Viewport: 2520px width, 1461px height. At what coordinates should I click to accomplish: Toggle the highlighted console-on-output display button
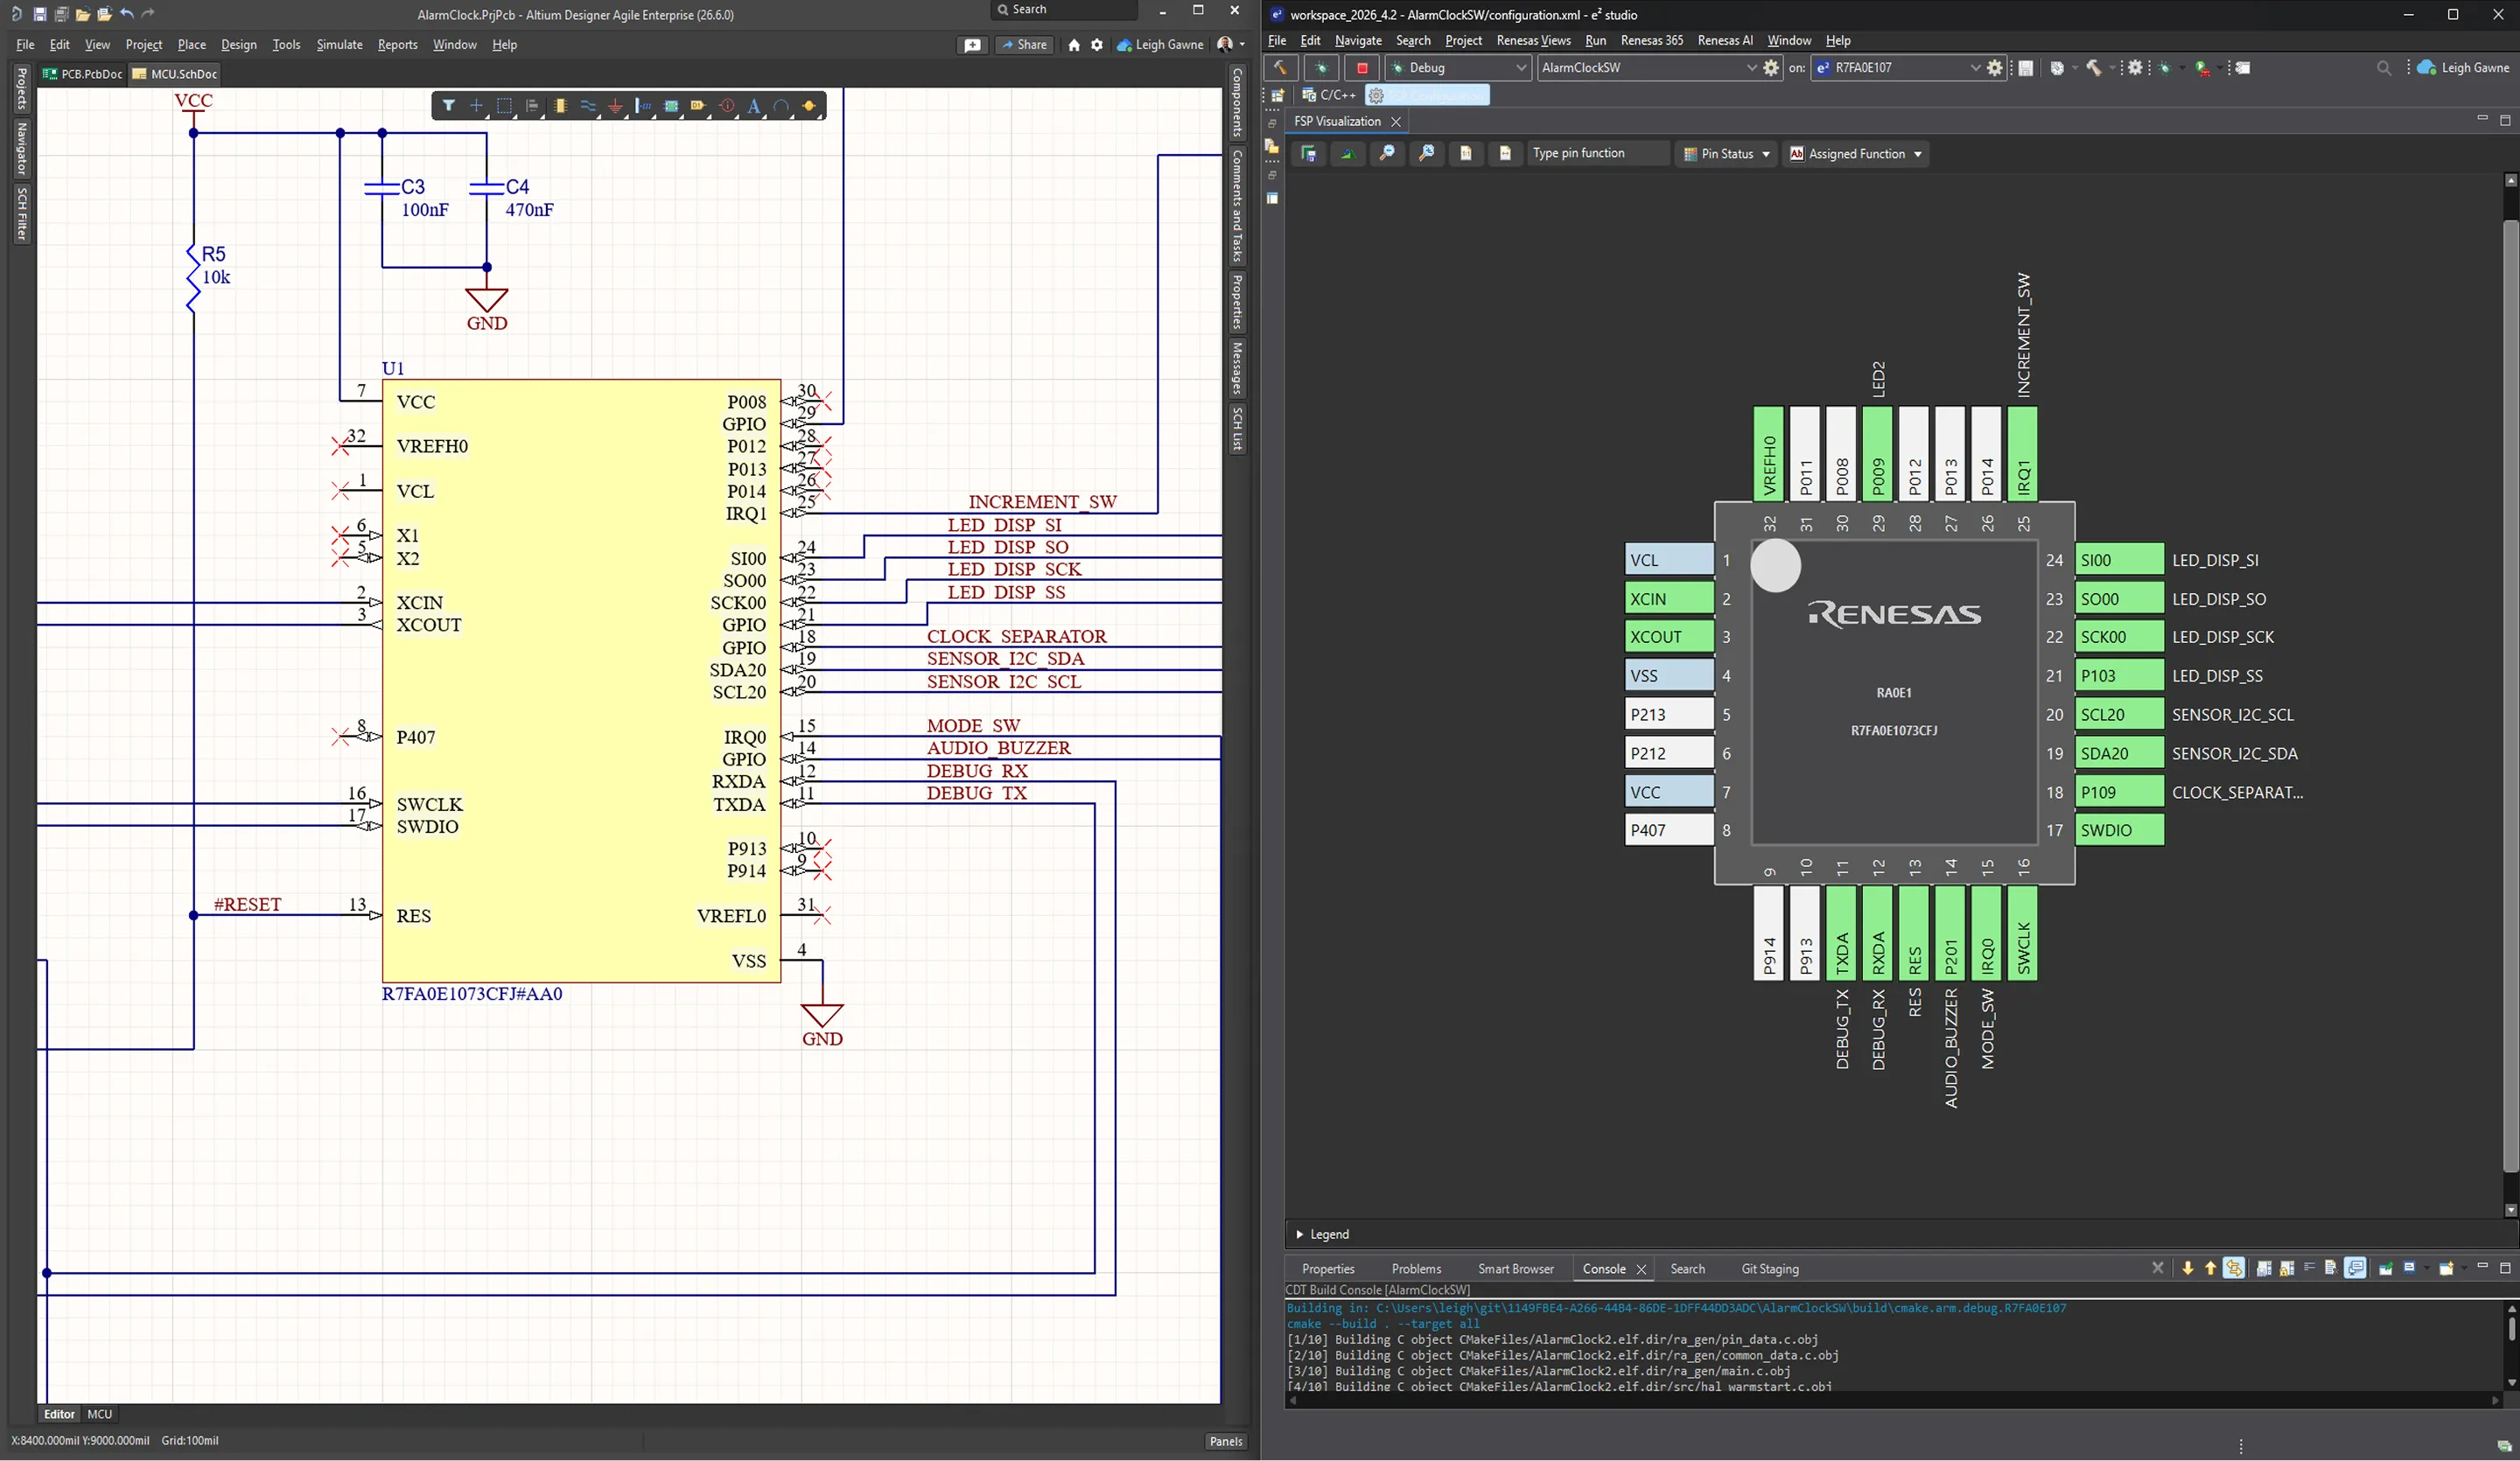(x=2355, y=1268)
